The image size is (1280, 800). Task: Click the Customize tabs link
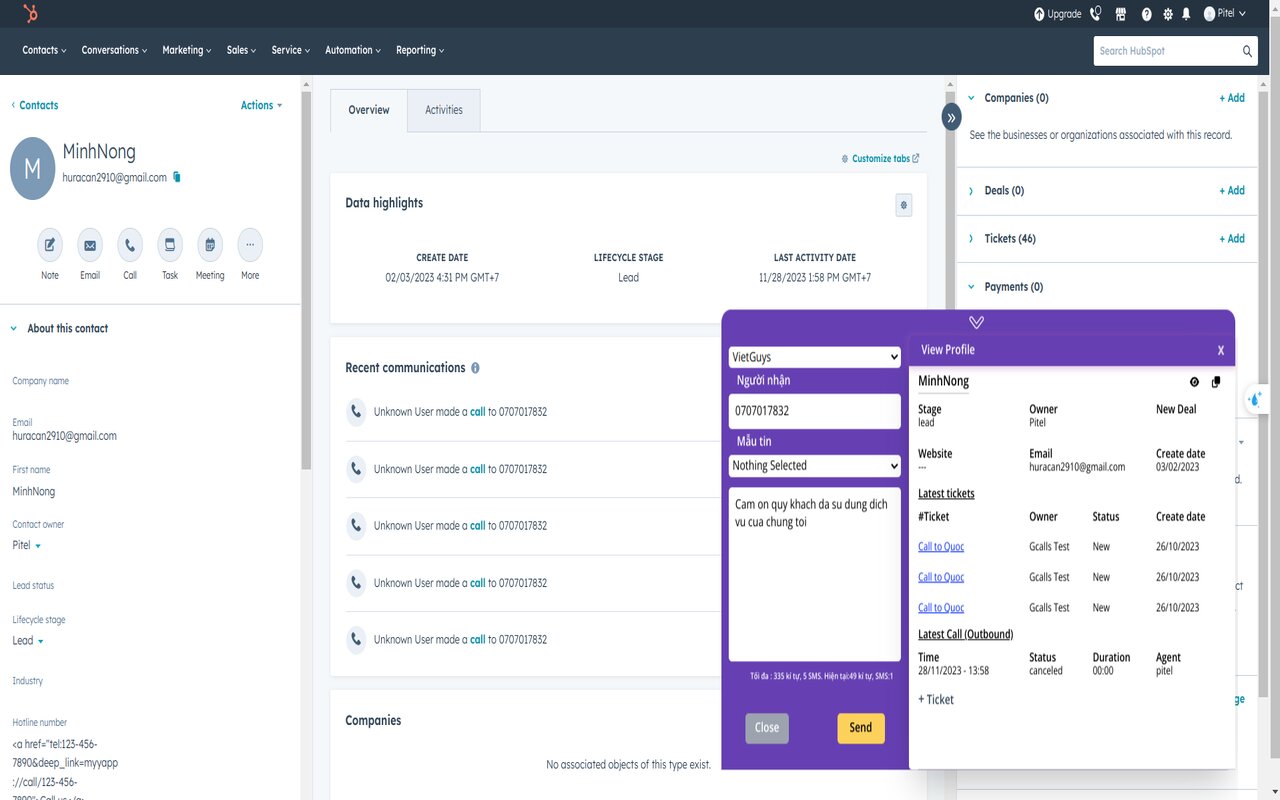click(x=880, y=159)
